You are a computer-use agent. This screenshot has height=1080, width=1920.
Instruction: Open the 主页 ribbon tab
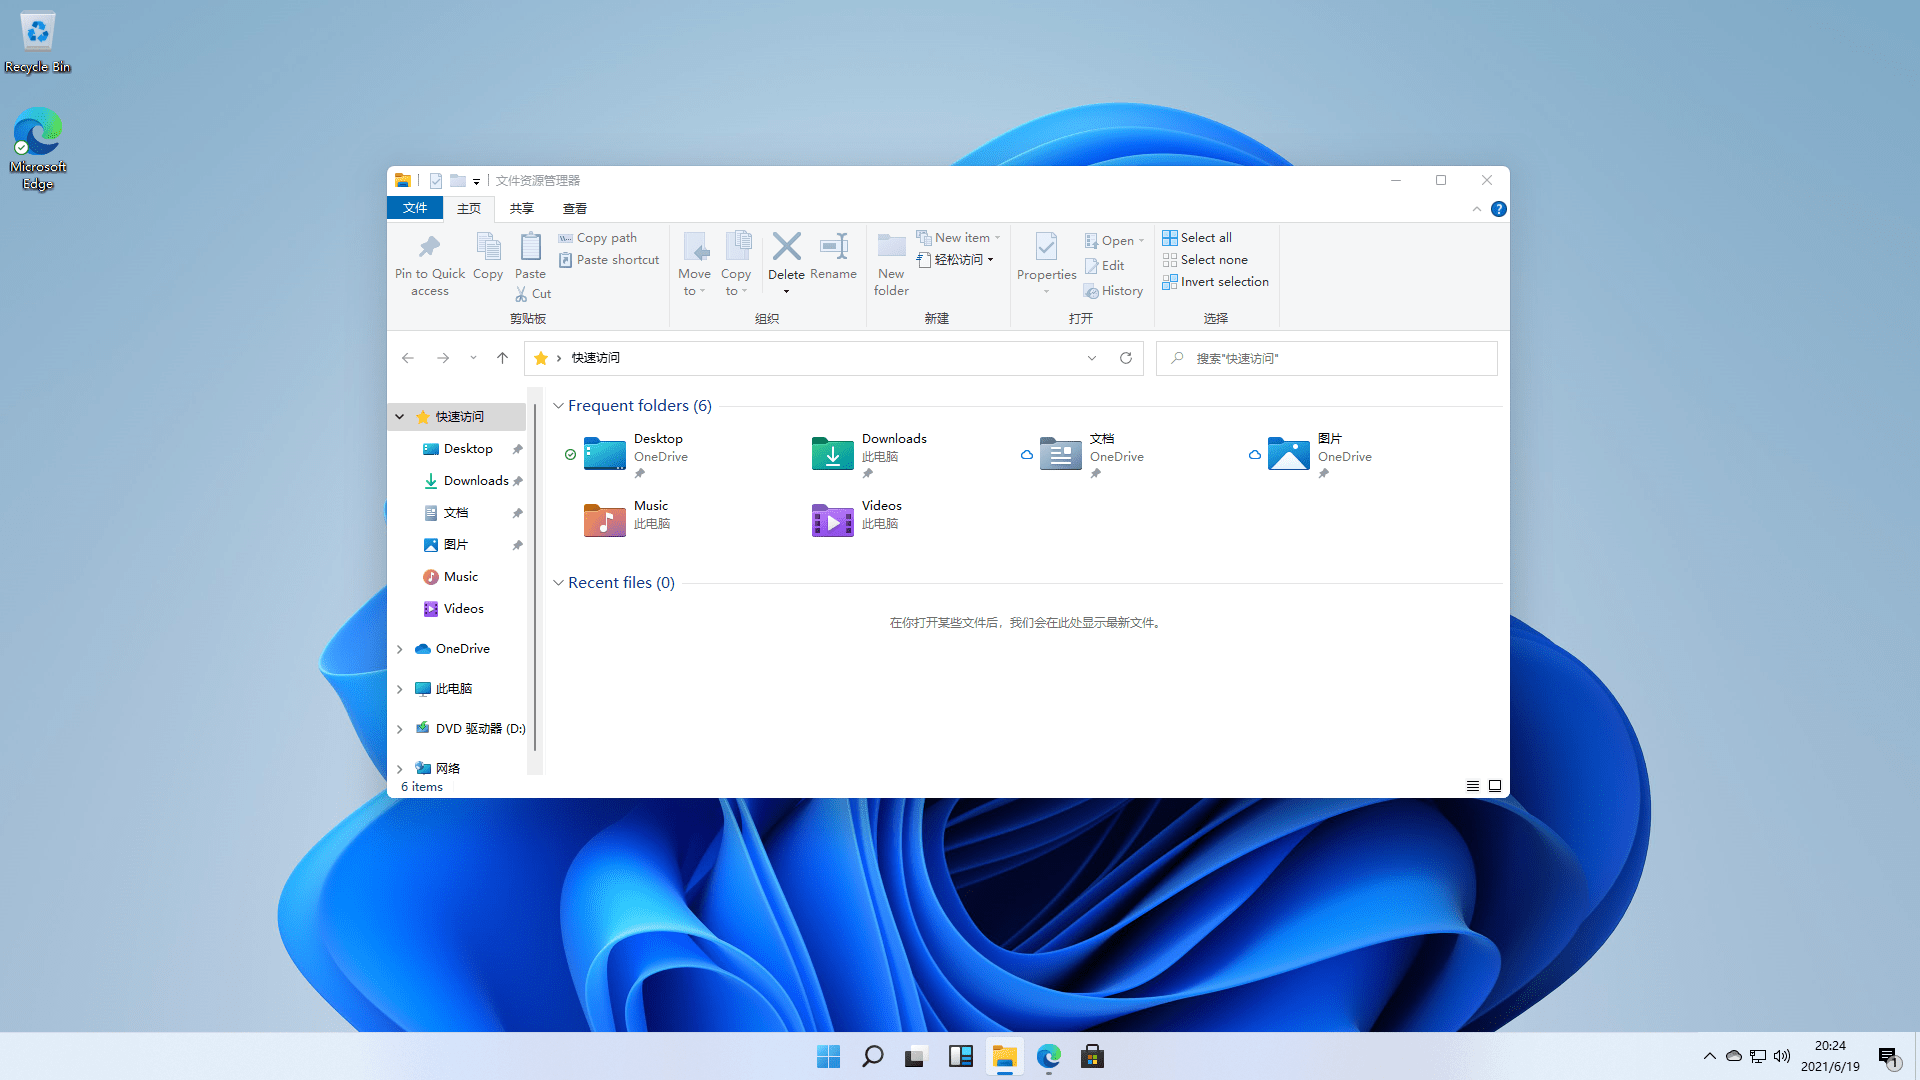click(x=467, y=208)
